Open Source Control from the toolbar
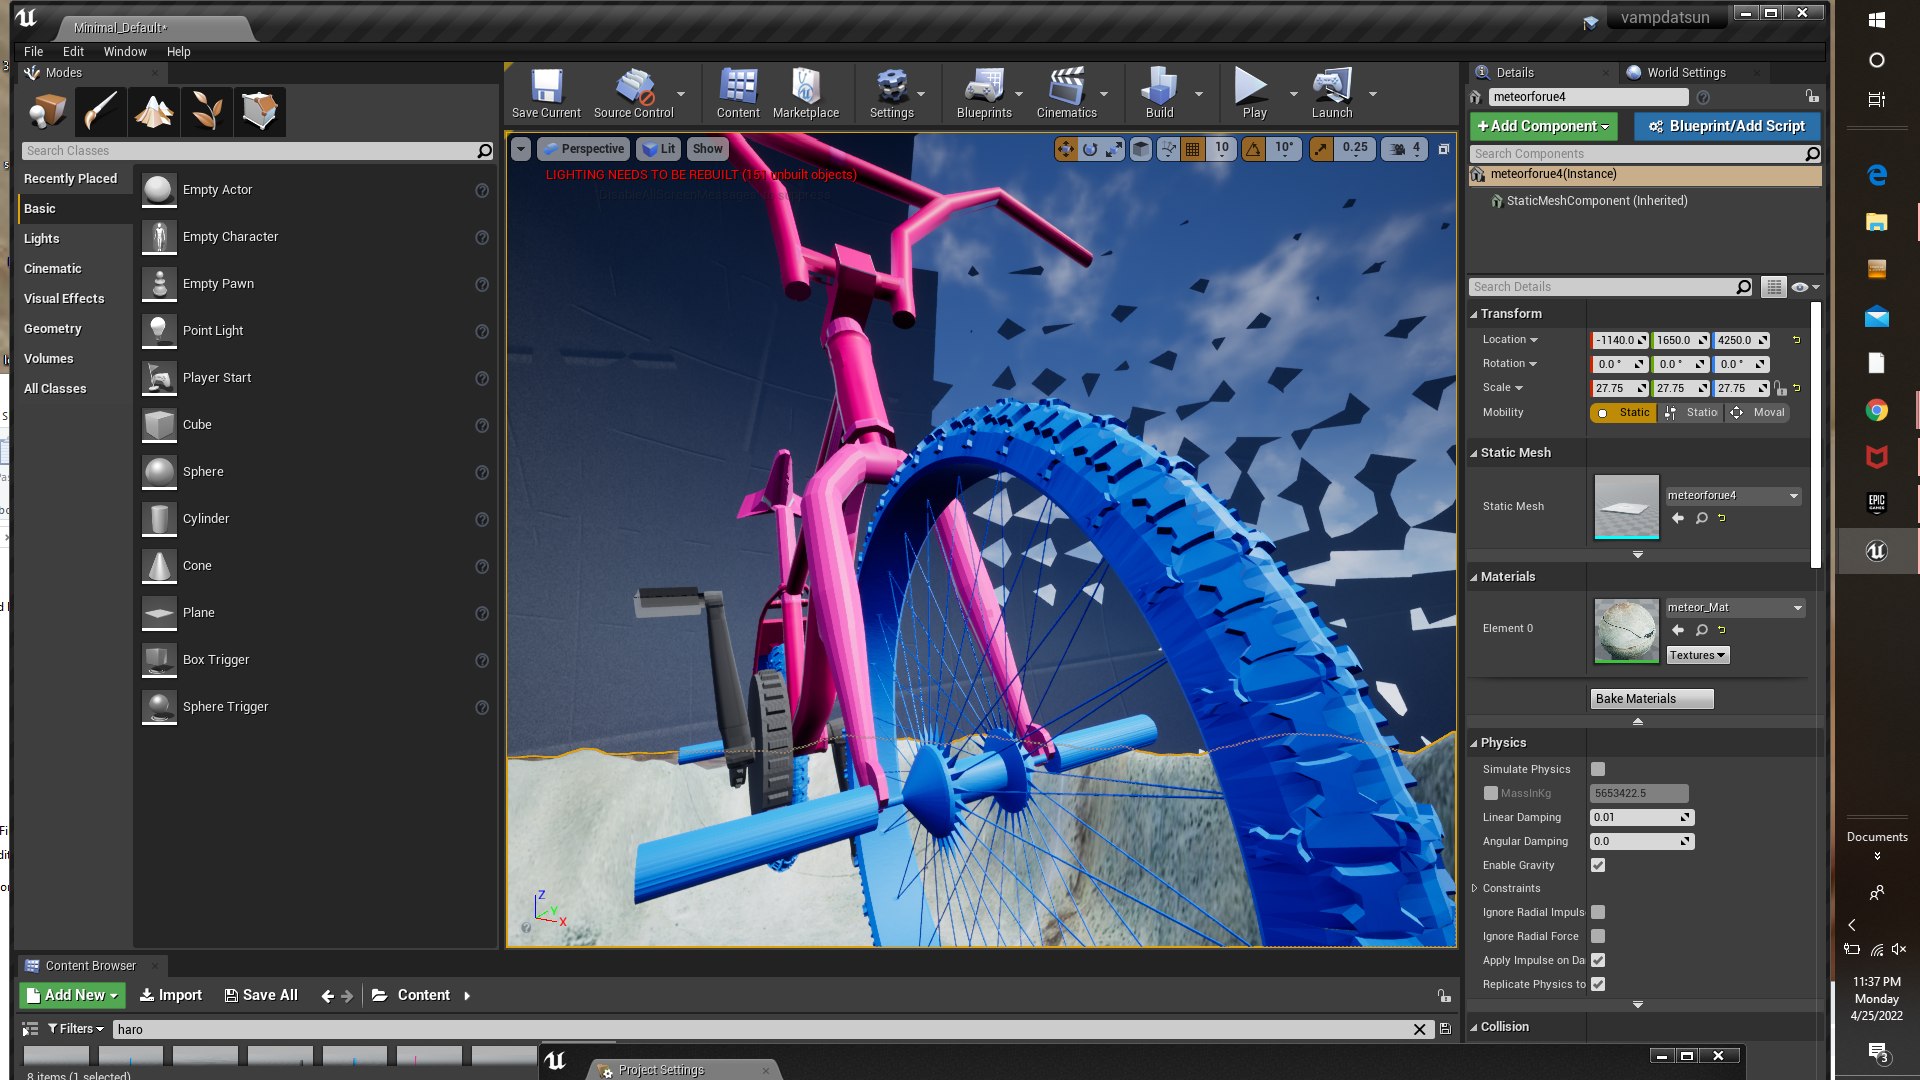1920x1080 pixels. (634, 94)
